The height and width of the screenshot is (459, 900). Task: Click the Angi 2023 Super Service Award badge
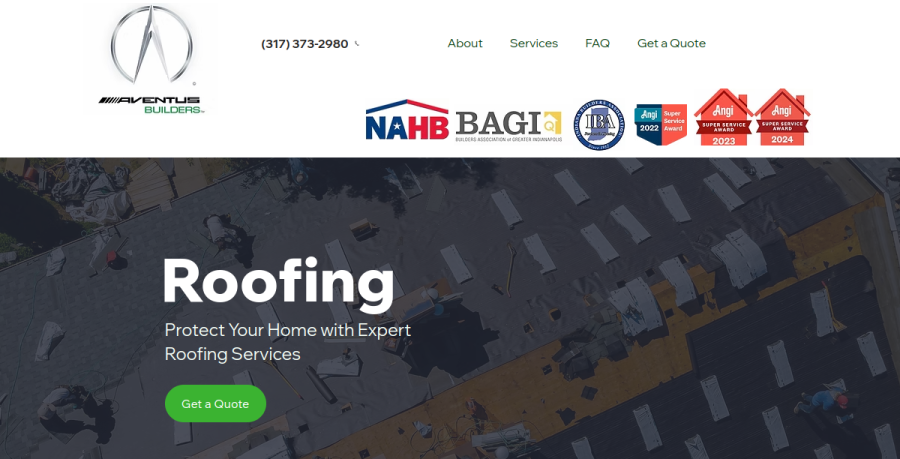723,117
